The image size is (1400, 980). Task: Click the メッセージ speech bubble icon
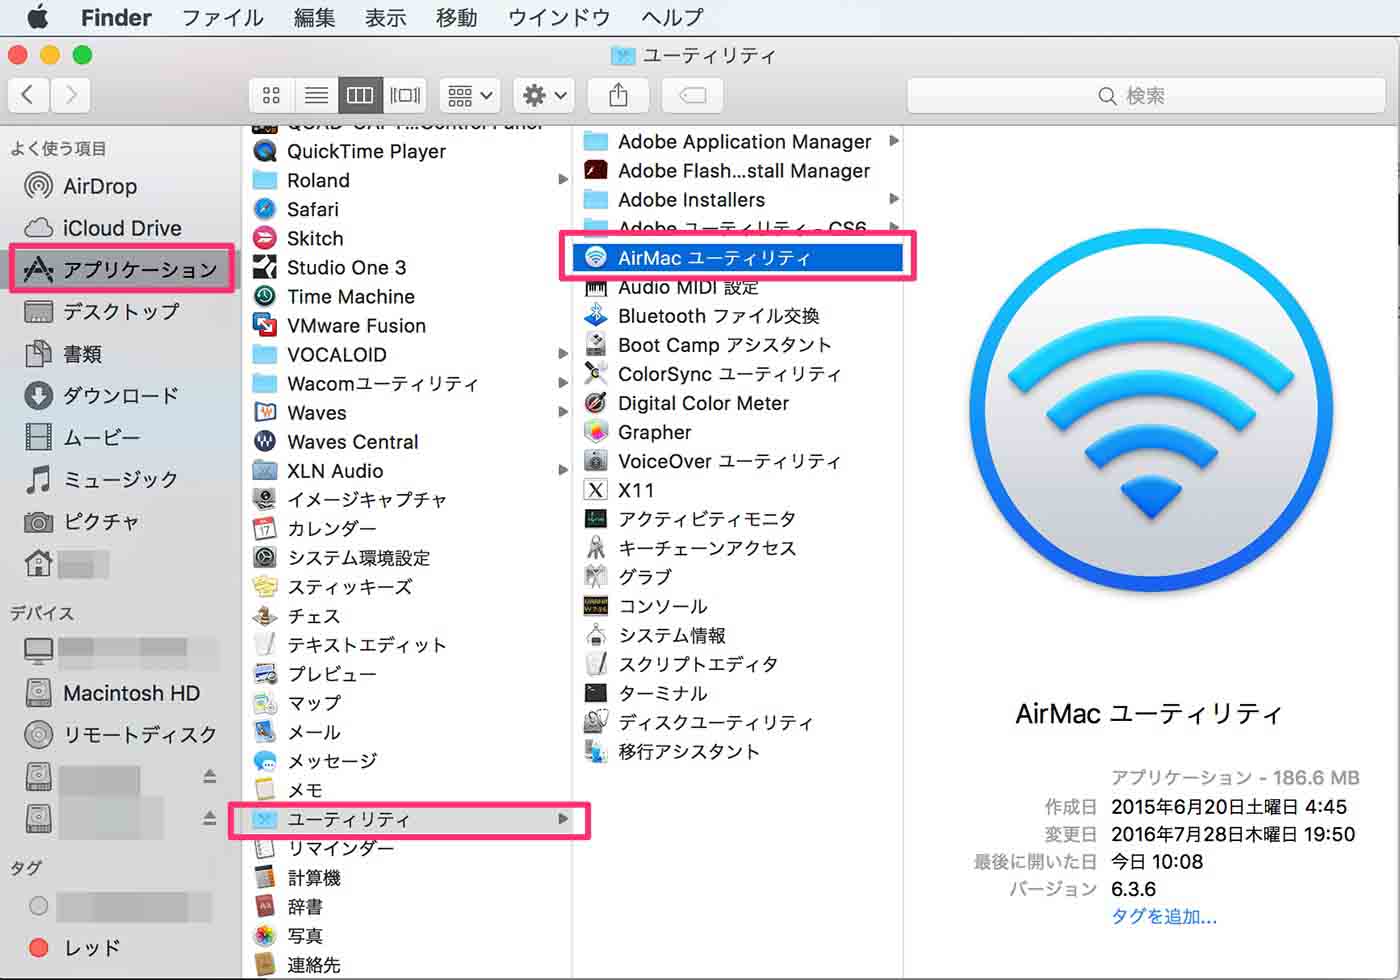tap(265, 760)
